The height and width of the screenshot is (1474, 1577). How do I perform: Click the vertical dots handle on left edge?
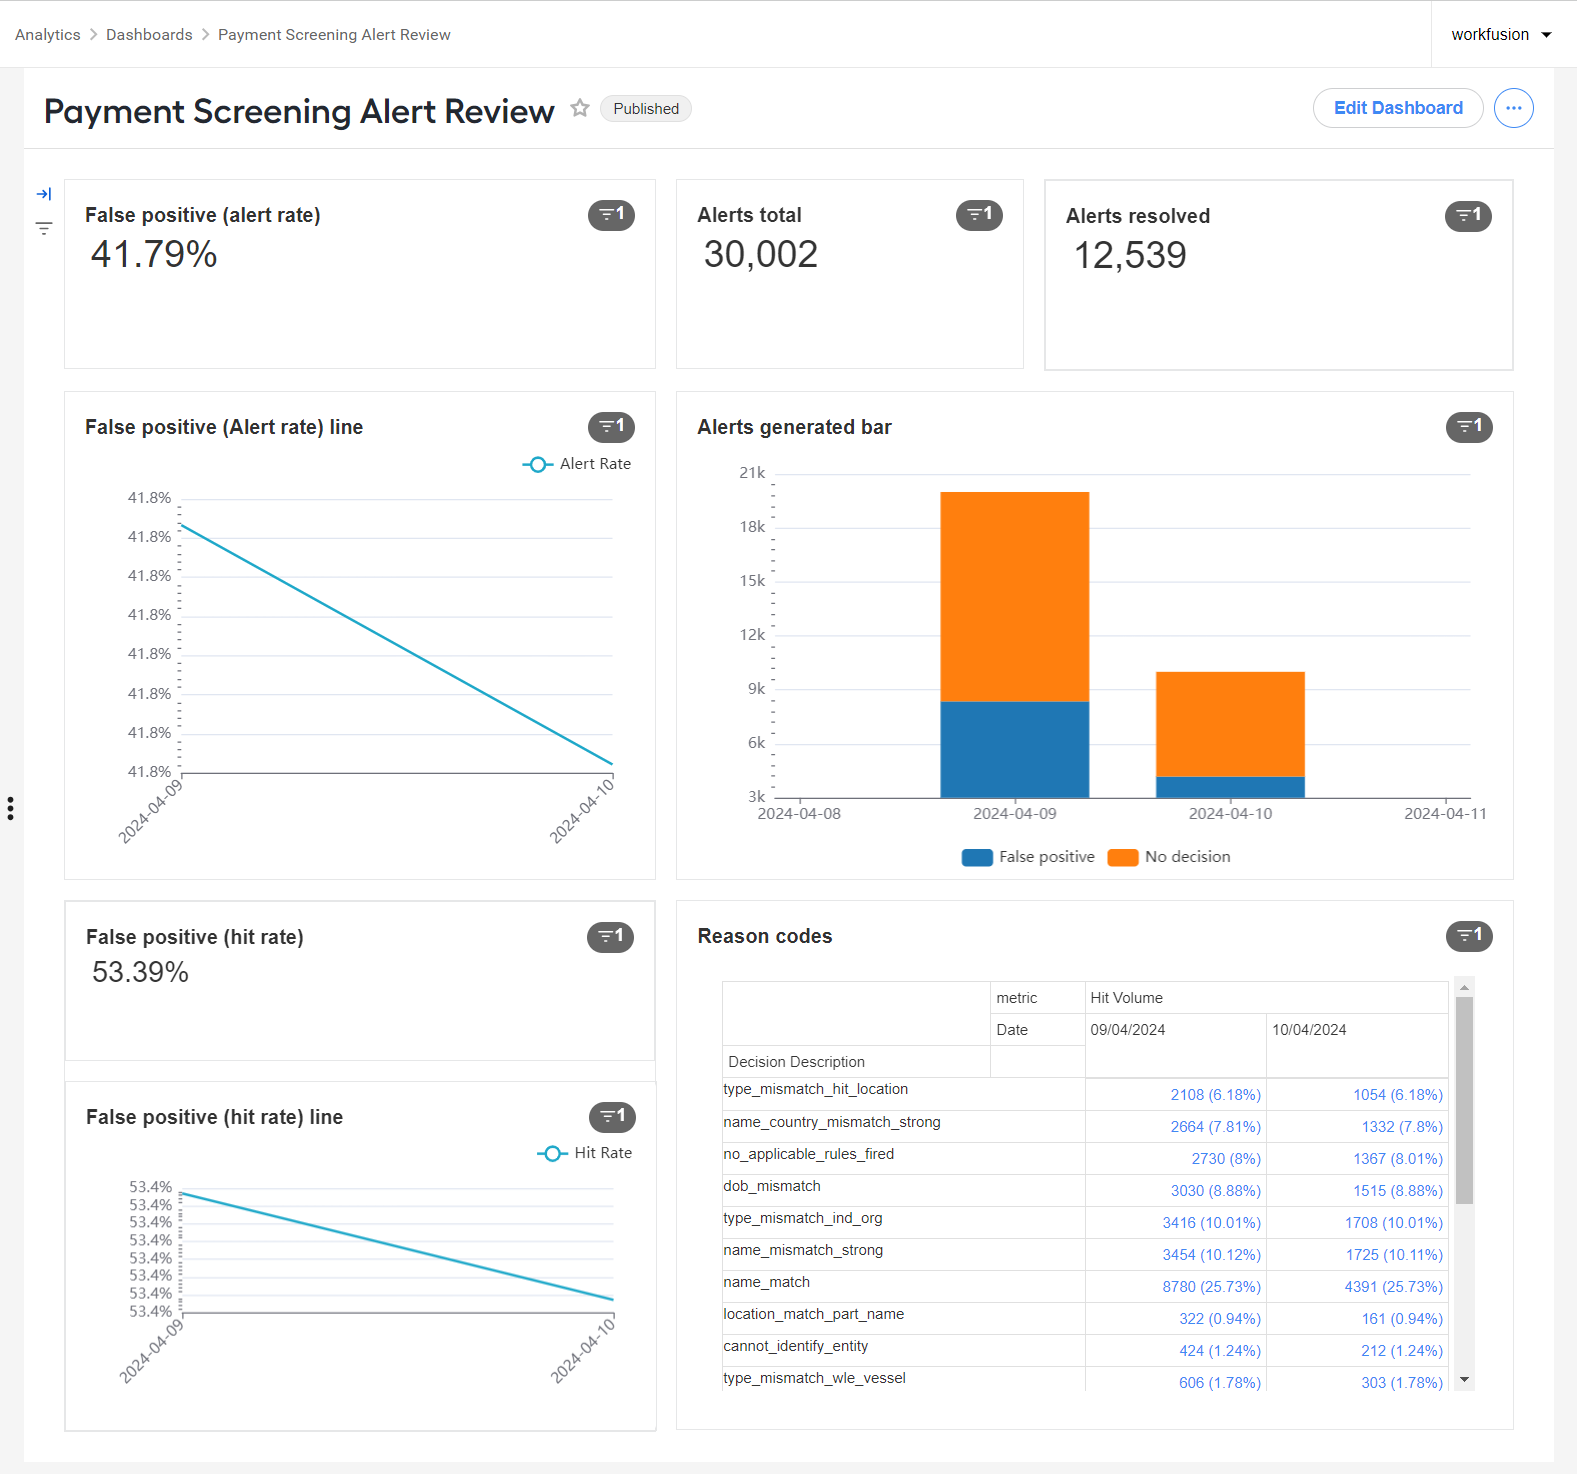[x=10, y=808]
